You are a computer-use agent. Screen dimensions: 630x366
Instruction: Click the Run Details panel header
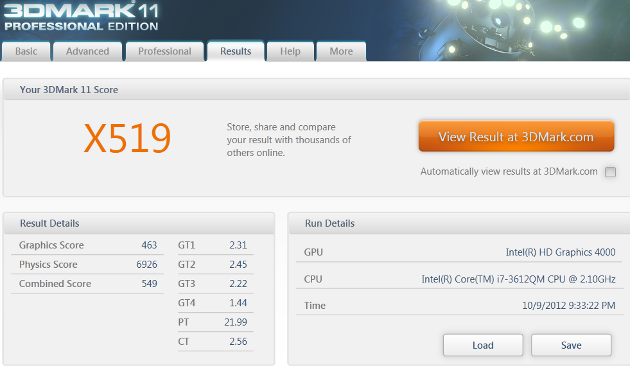459,223
